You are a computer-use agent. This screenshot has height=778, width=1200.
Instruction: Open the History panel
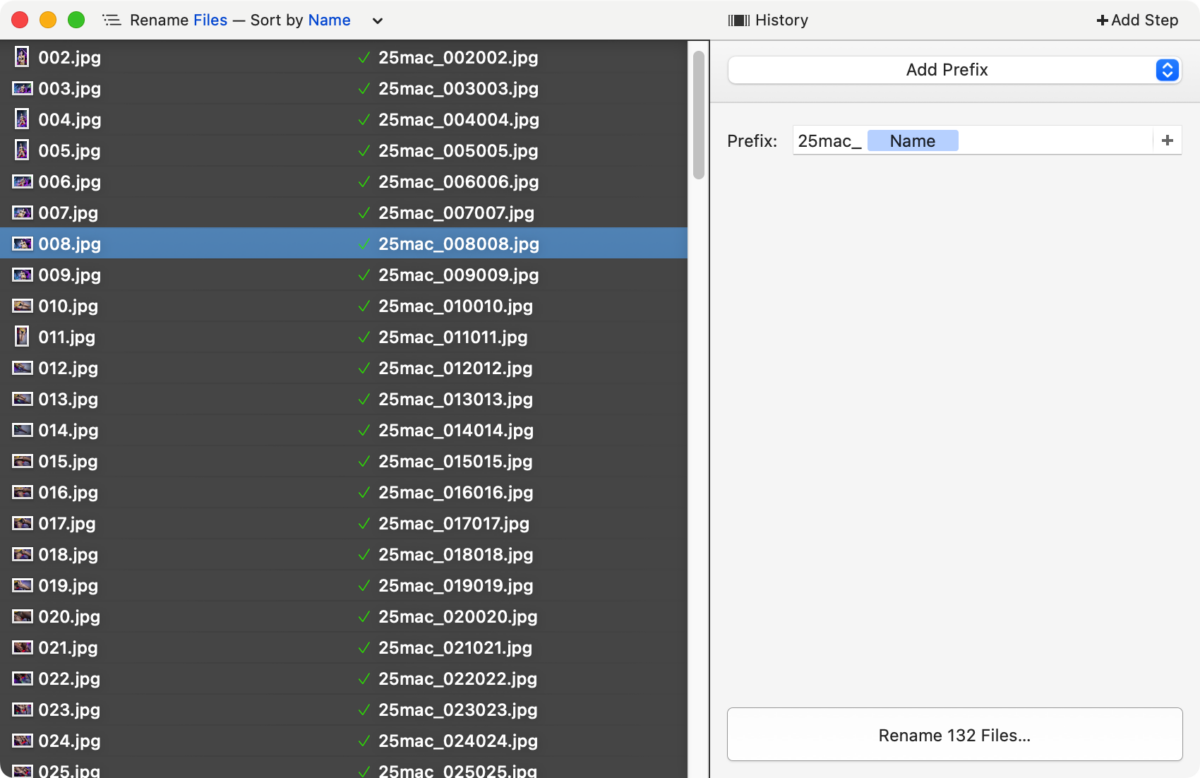click(768, 20)
